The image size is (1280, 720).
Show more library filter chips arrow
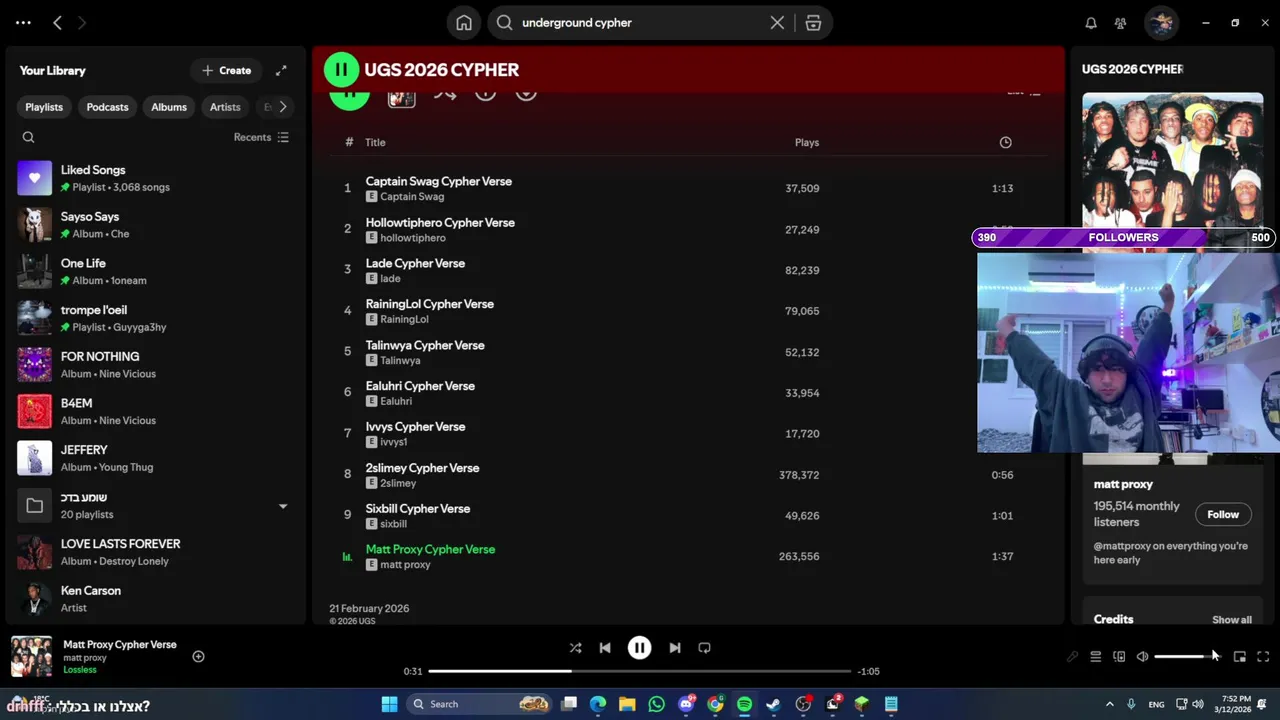click(283, 107)
